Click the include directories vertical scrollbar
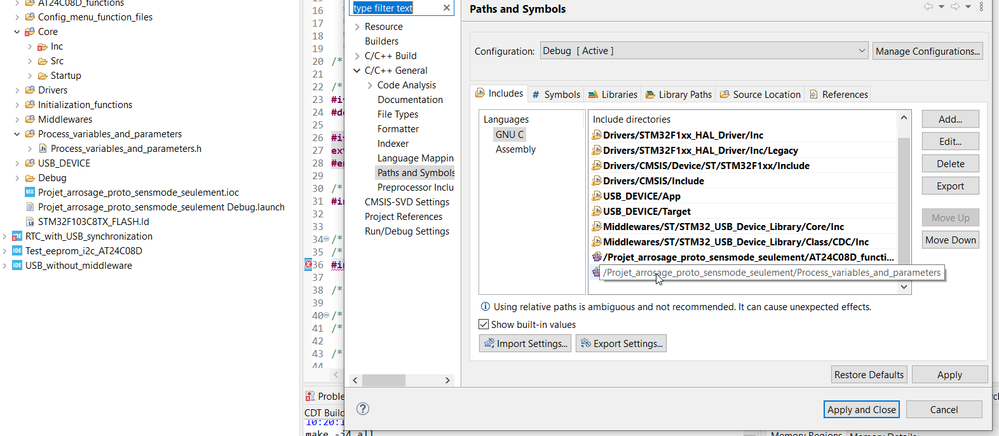 [904, 201]
